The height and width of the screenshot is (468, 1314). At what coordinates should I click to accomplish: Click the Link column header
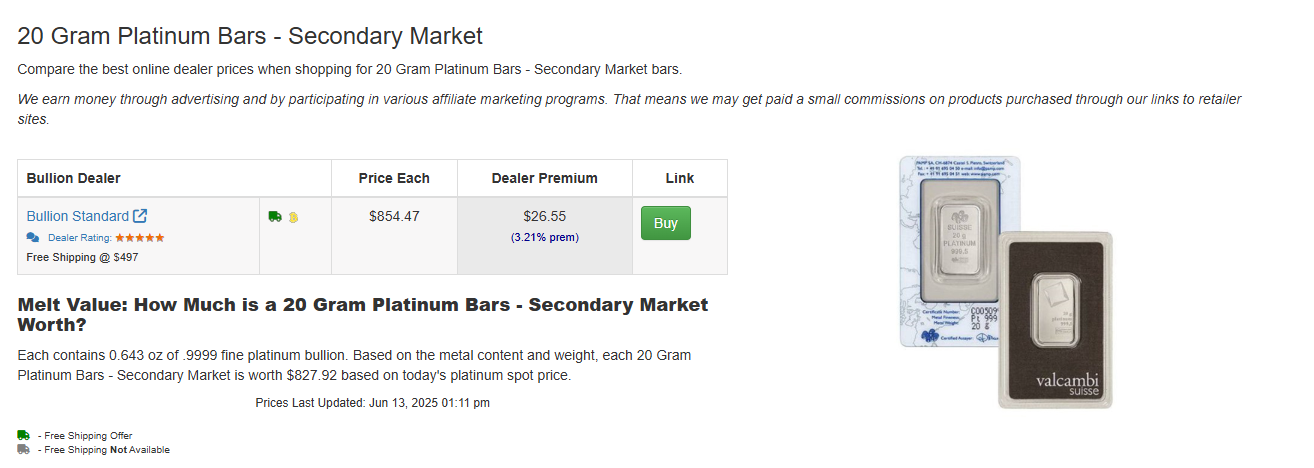click(680, 178)
